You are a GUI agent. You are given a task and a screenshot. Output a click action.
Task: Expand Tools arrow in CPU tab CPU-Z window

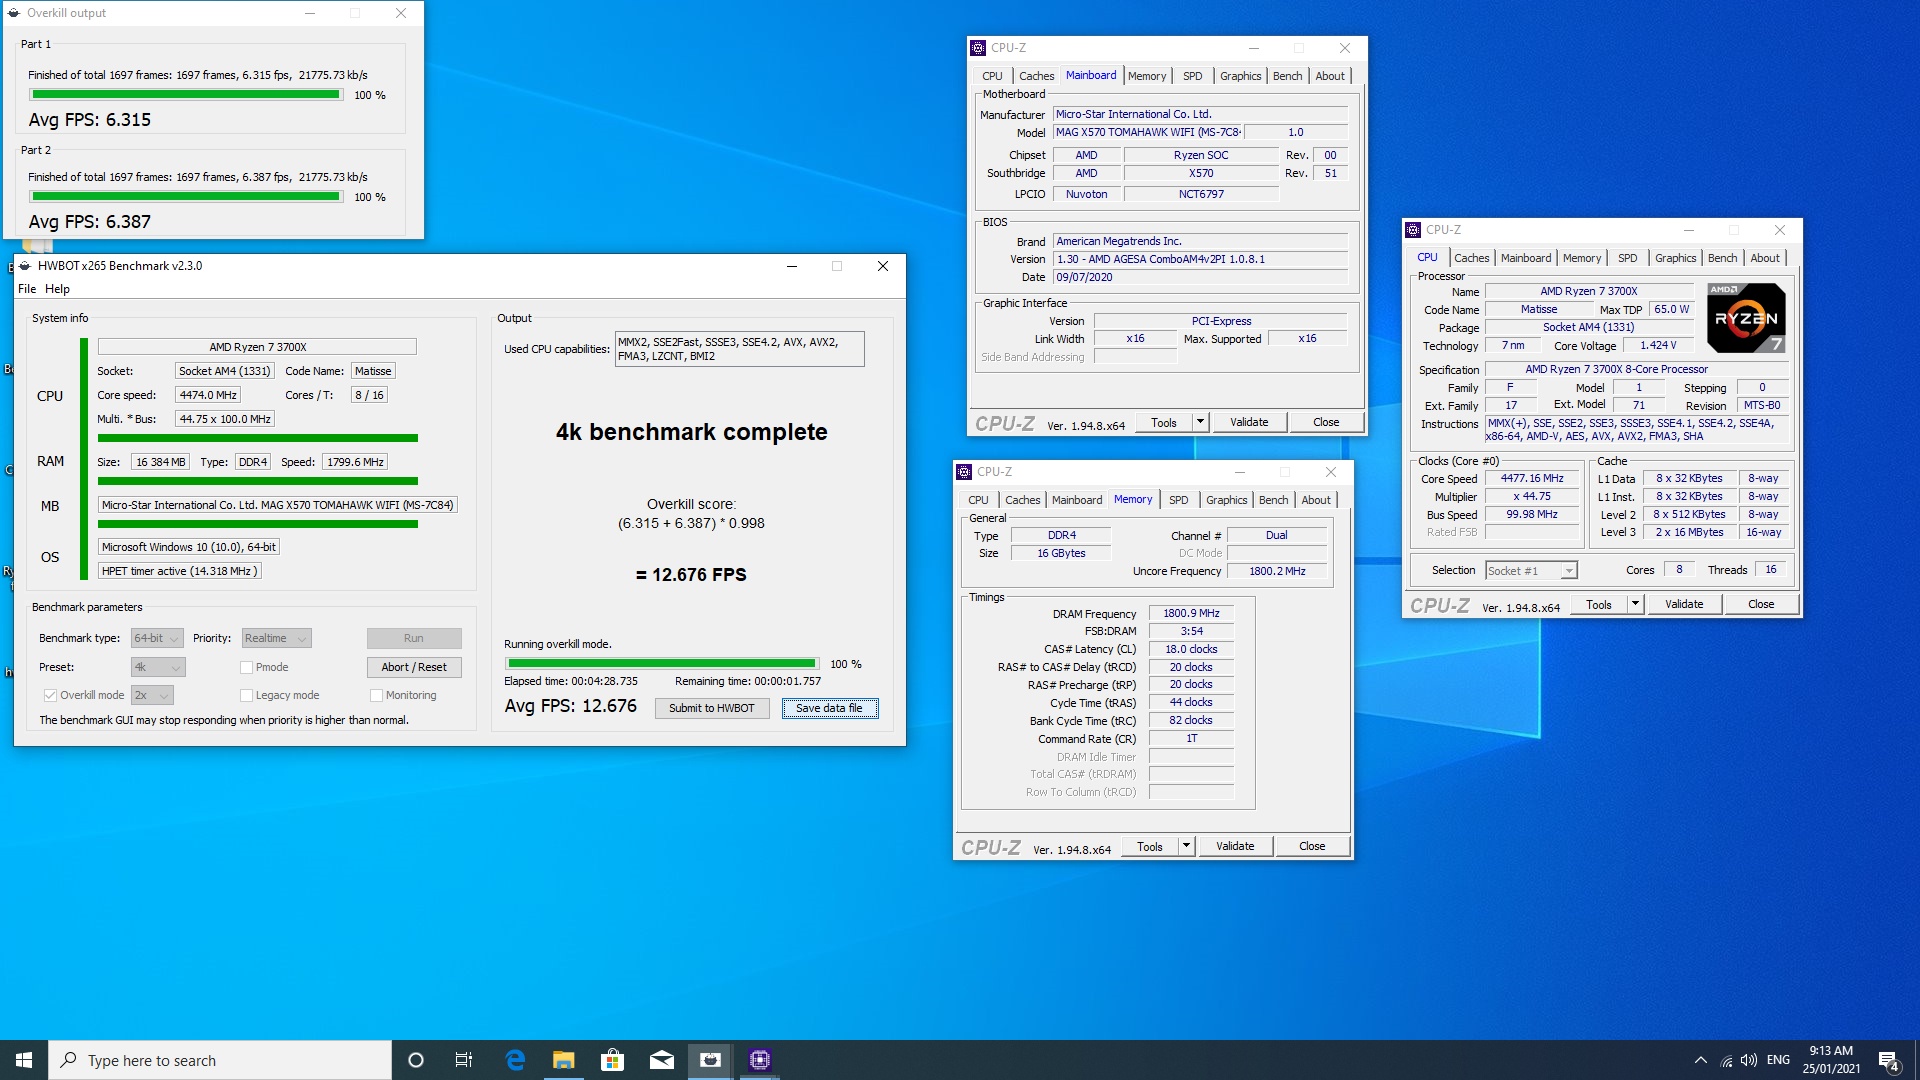(1635, 604)
